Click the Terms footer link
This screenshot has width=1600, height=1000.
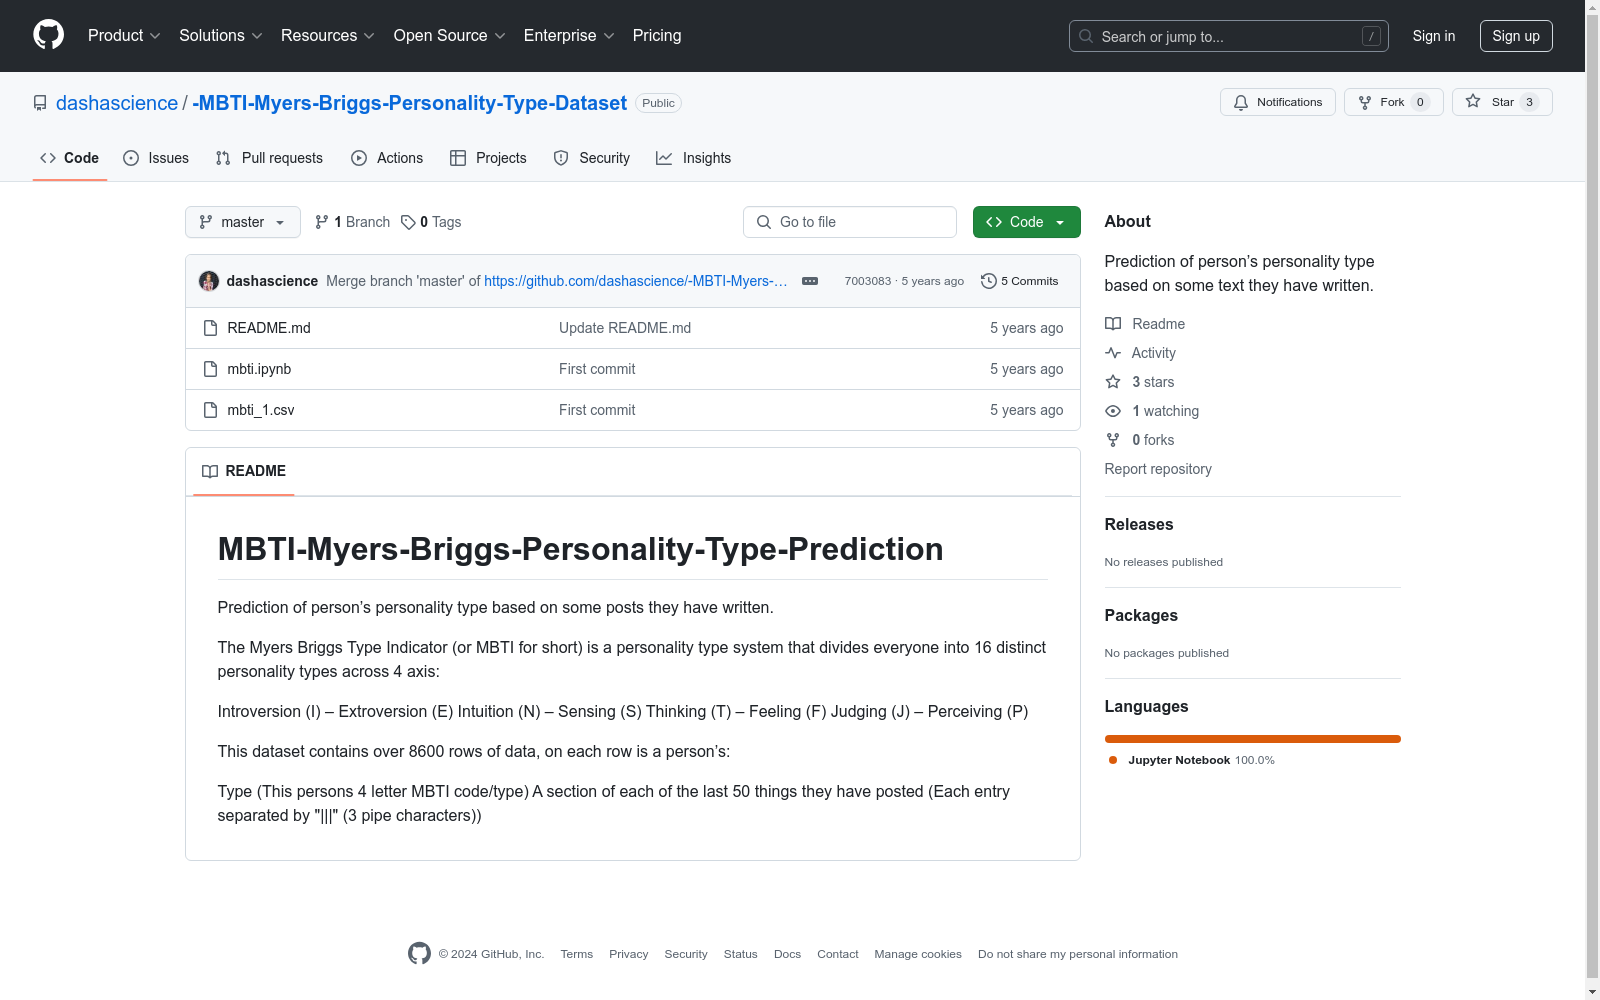point(577,954)
